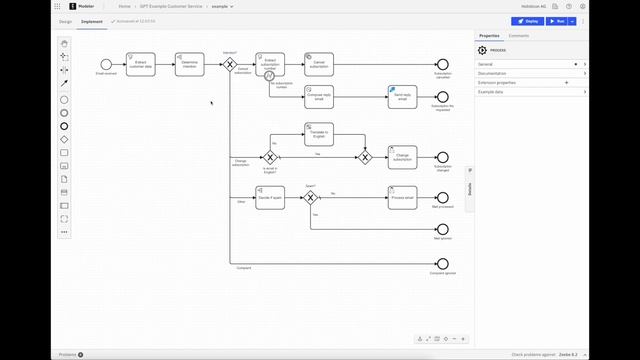Toggle the Details side panel handle
The width and height of the screenshot is (640, 360).
point(470,189)
